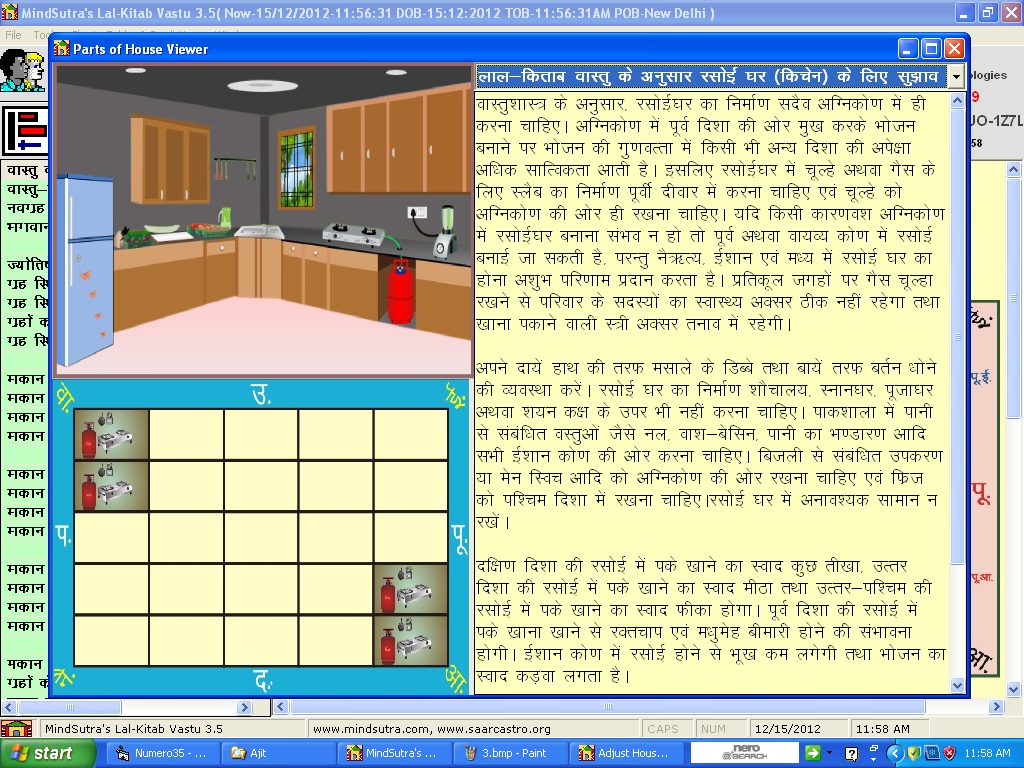Switch to the Ajit folder taskbar button
The height and width of the screenshot is (768, 1024).
[x=278, y=753]
